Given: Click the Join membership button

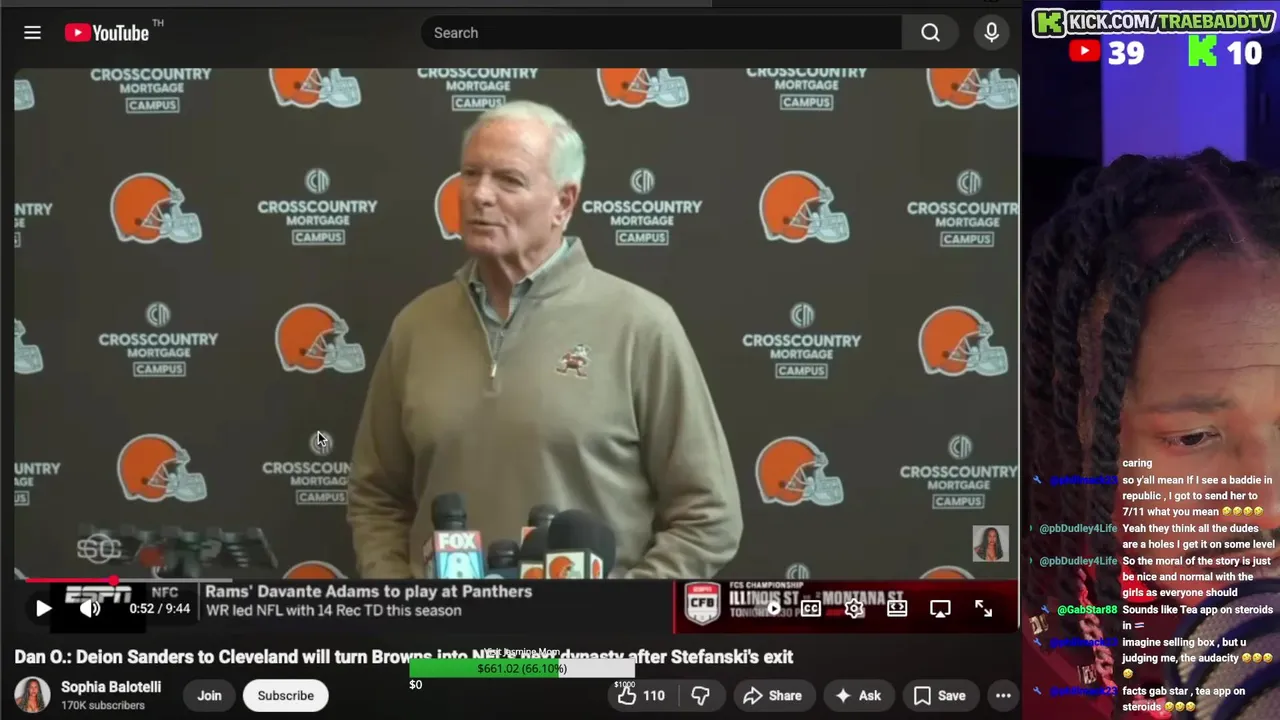Looking at the screenshot, I should click(209, 695).
